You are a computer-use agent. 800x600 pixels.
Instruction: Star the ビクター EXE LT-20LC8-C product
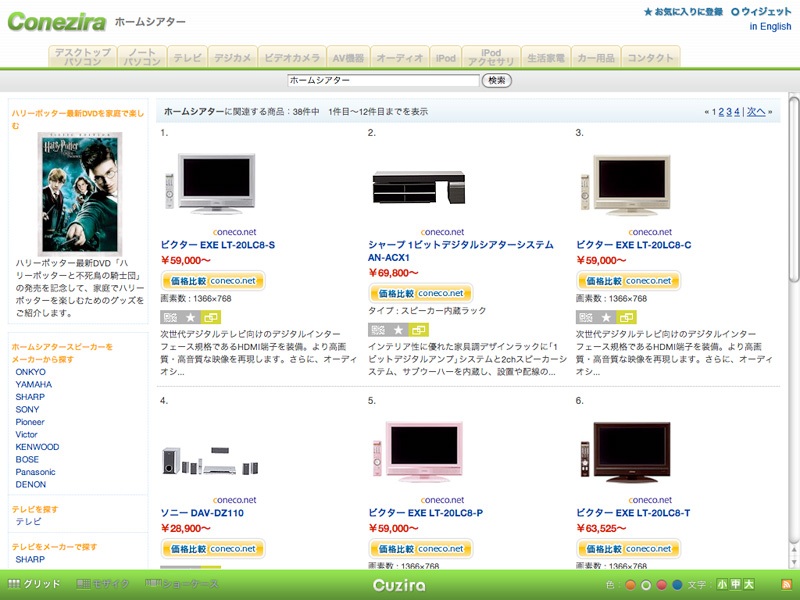point(606,317)
